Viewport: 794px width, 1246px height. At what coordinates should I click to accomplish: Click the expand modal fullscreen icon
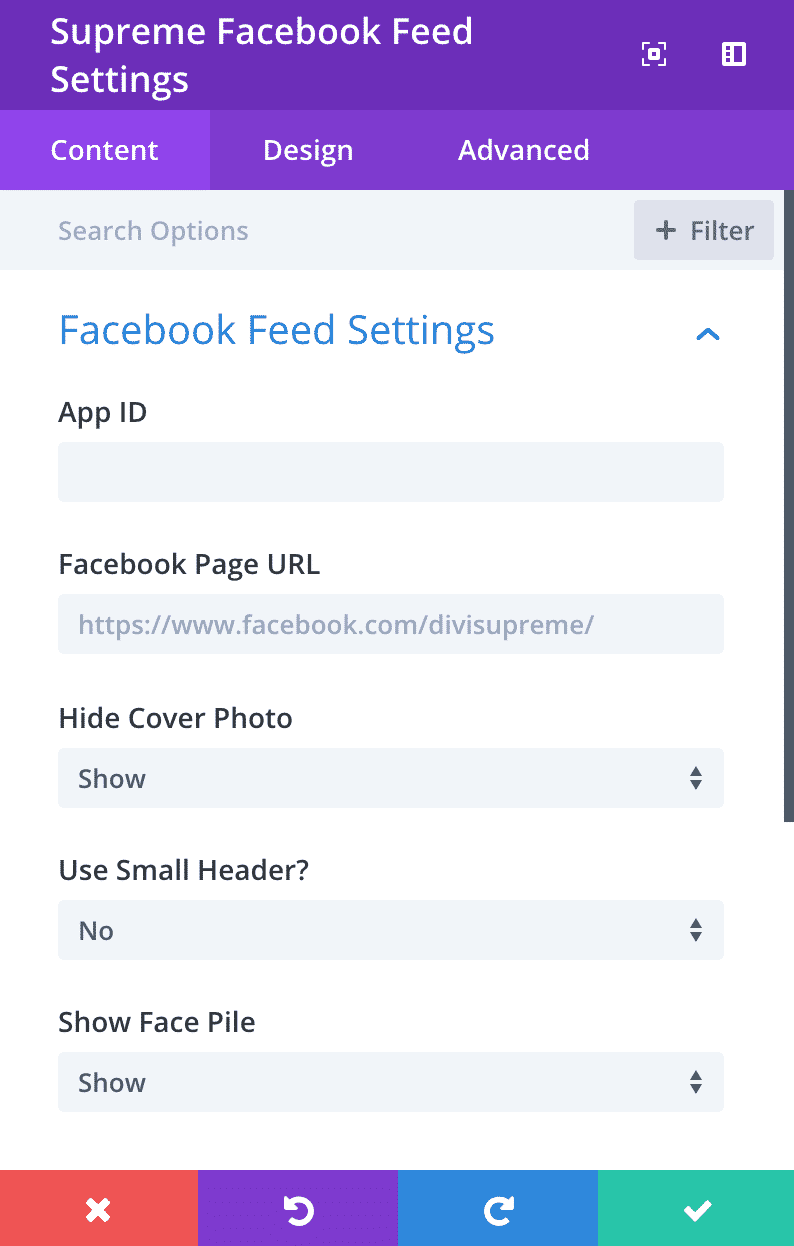click(653, 54)
